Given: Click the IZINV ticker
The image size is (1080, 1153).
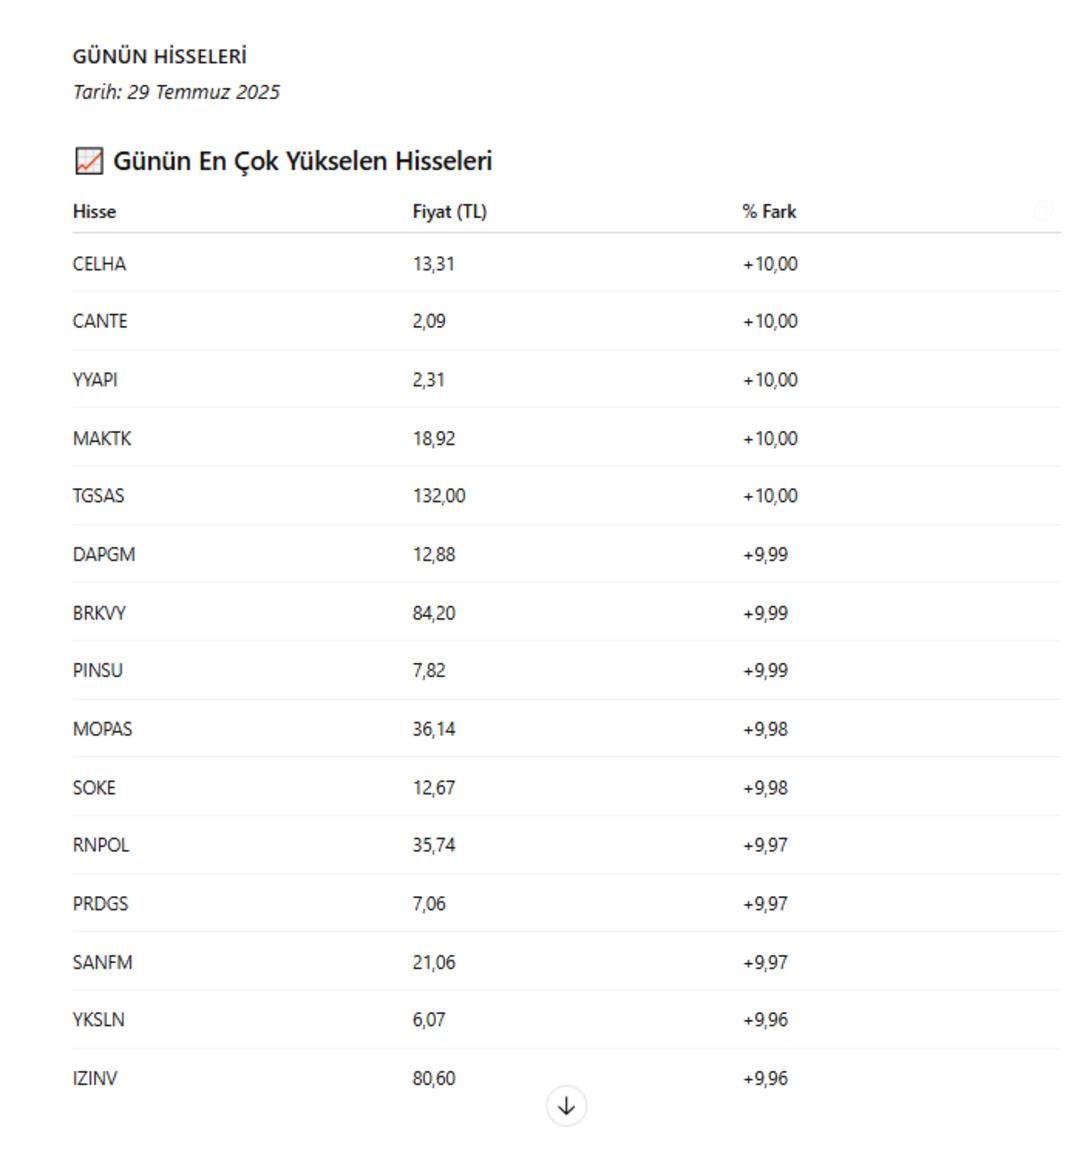Looking at the screenshot, I should [x=95, y=1079].
